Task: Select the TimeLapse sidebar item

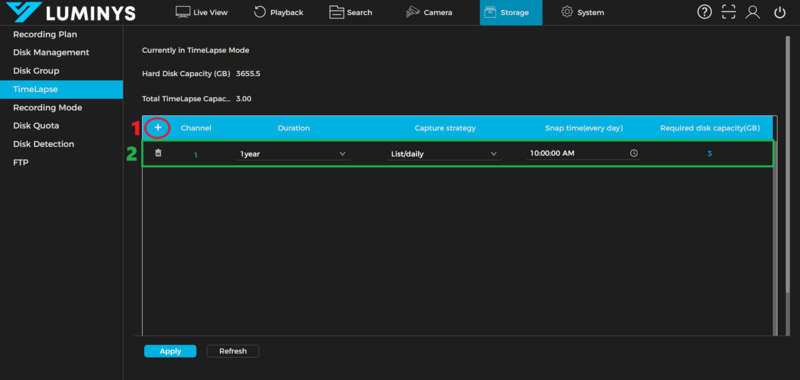Action: tap(61, 89)
